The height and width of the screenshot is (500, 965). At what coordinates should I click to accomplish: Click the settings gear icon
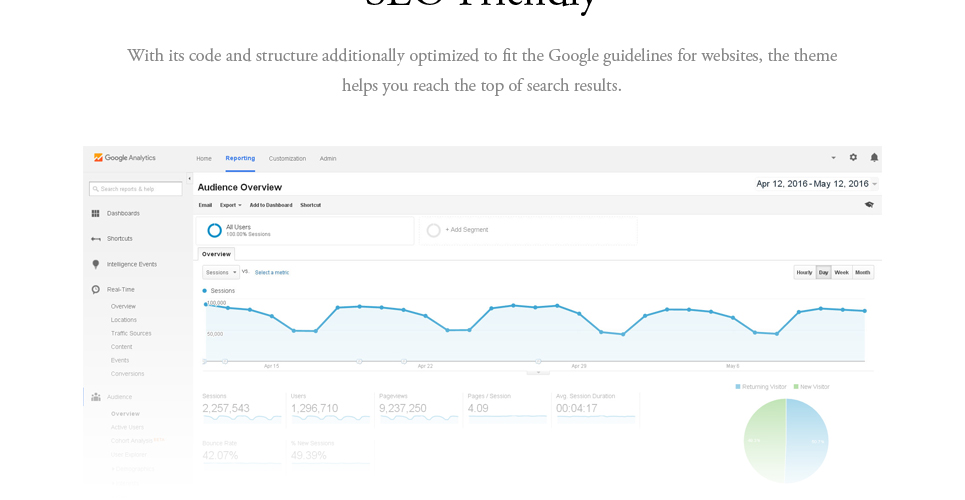point(853,158)
